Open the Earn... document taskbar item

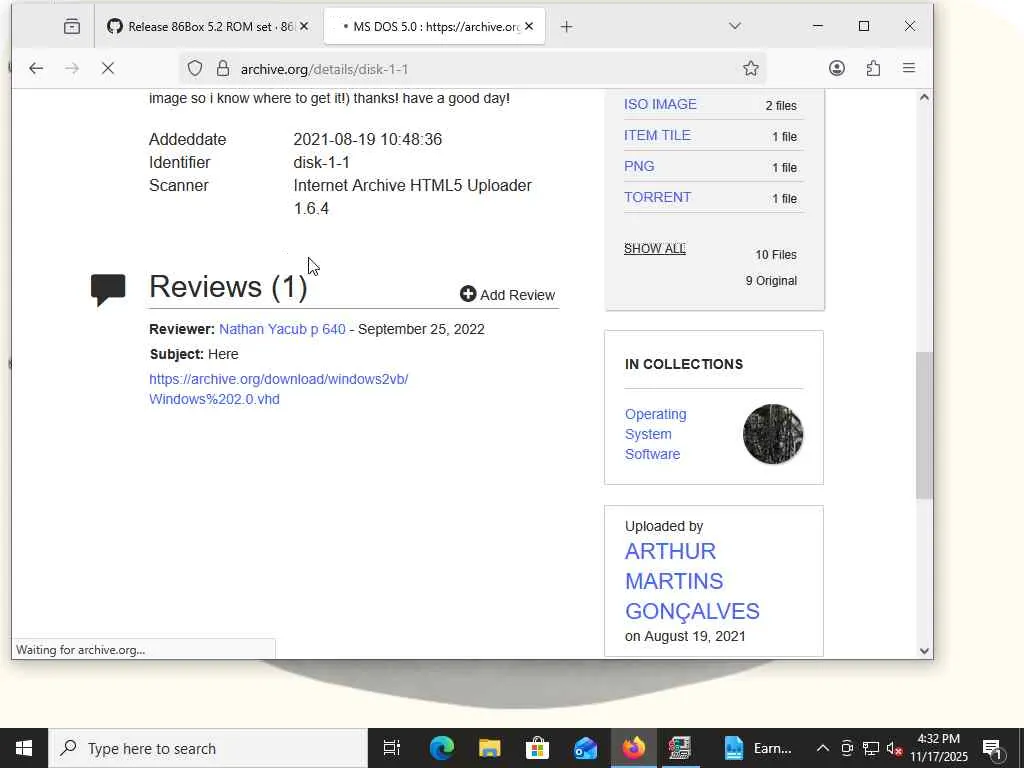[x=758, y=748]
